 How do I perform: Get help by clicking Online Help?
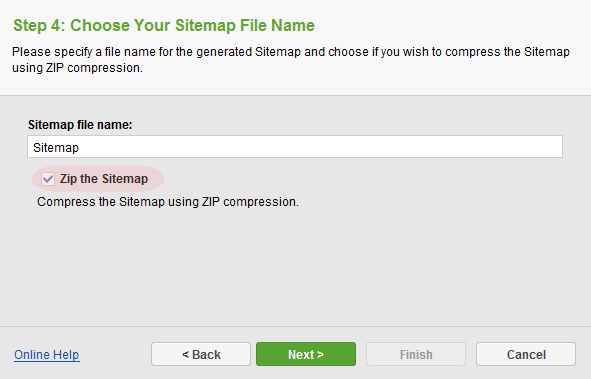pos(47,355)
